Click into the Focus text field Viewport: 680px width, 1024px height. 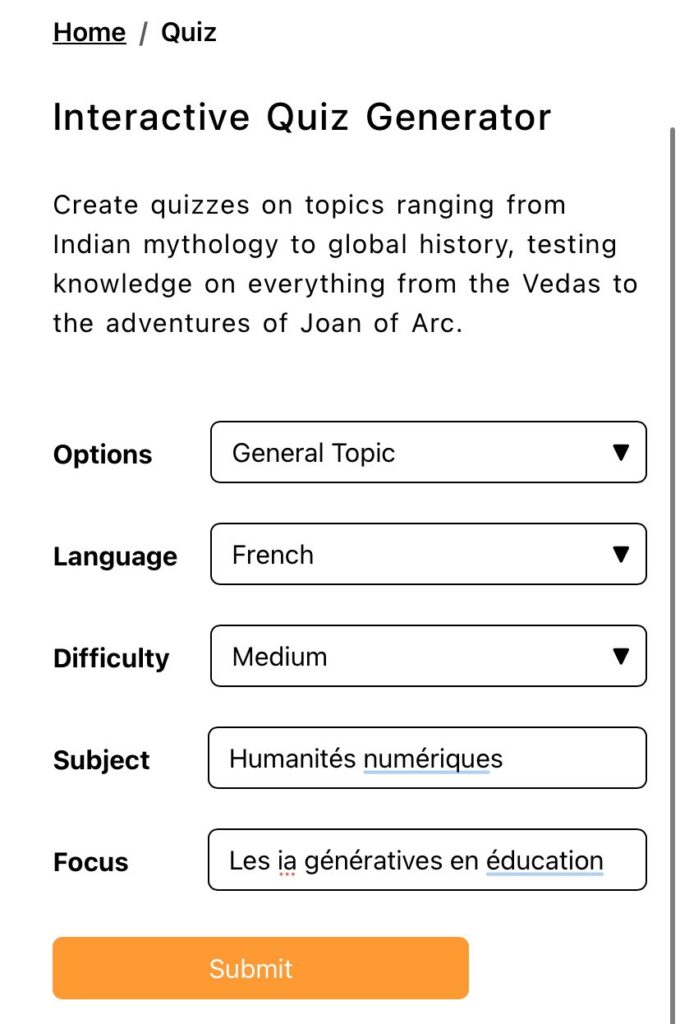point(427,860)
